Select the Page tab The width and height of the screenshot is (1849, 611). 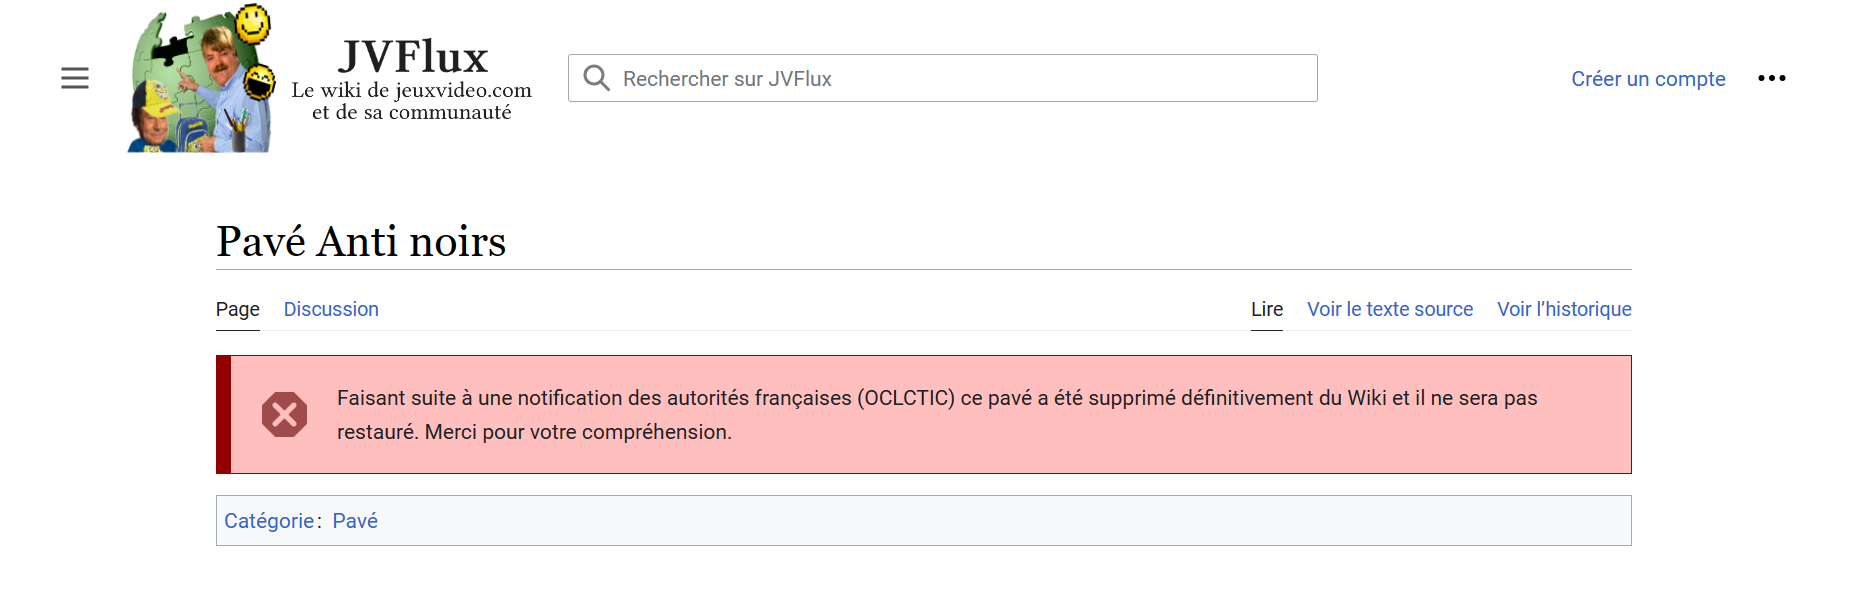tap(238, 309)
